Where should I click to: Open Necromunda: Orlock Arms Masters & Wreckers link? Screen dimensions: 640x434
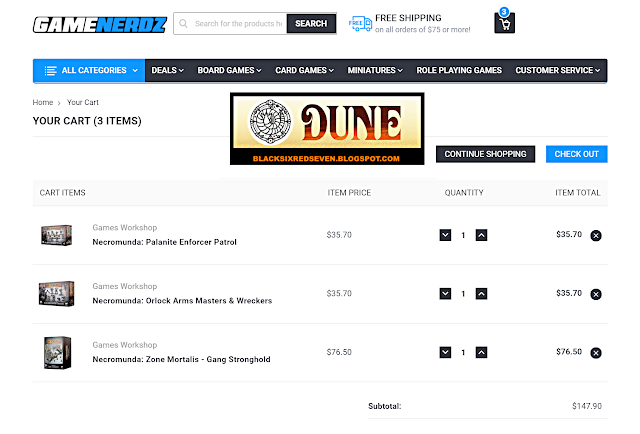pos(182,301)
